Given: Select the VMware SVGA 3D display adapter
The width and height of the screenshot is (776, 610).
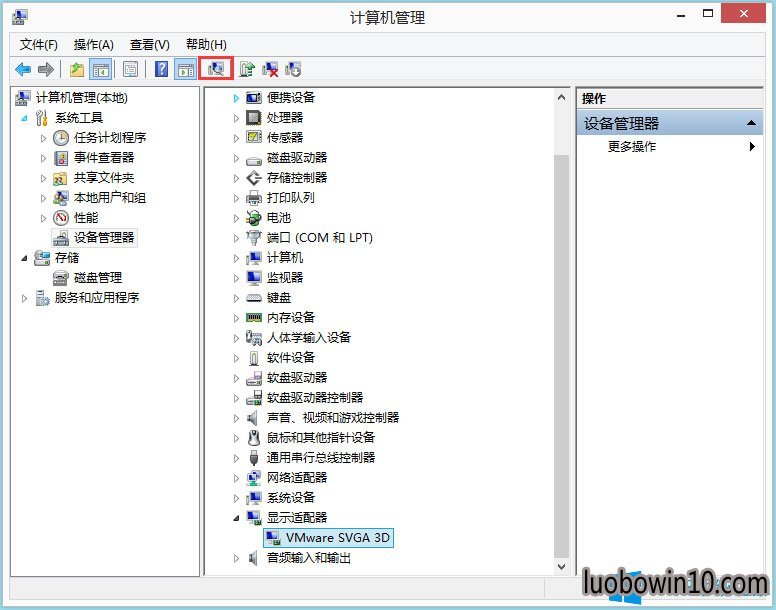Looking at the screenshot, I should pos(329,538).
